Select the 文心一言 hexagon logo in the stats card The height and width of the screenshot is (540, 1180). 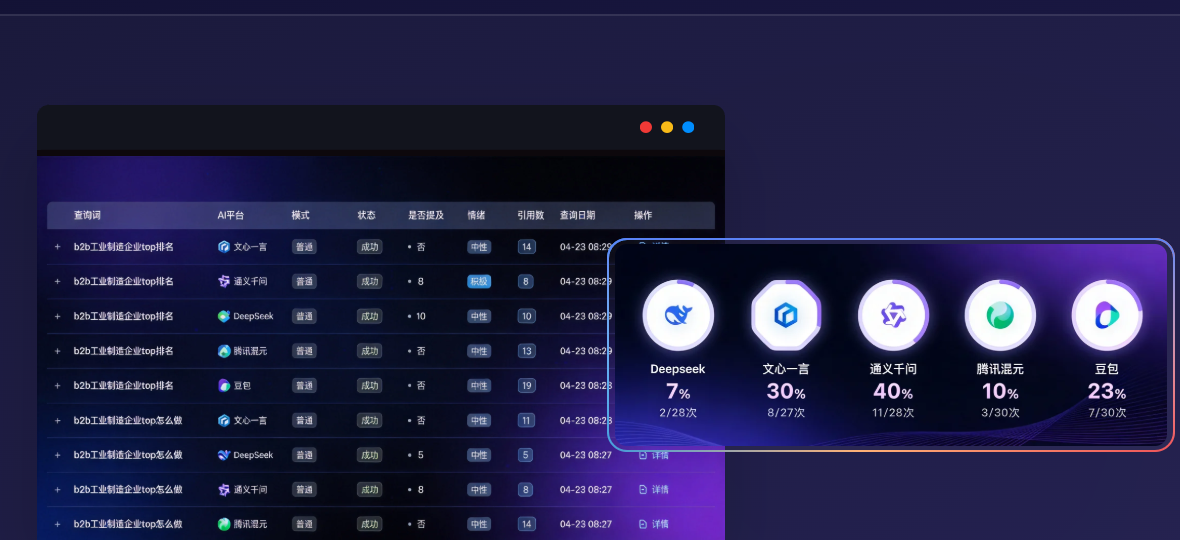(x=786, y=315)
